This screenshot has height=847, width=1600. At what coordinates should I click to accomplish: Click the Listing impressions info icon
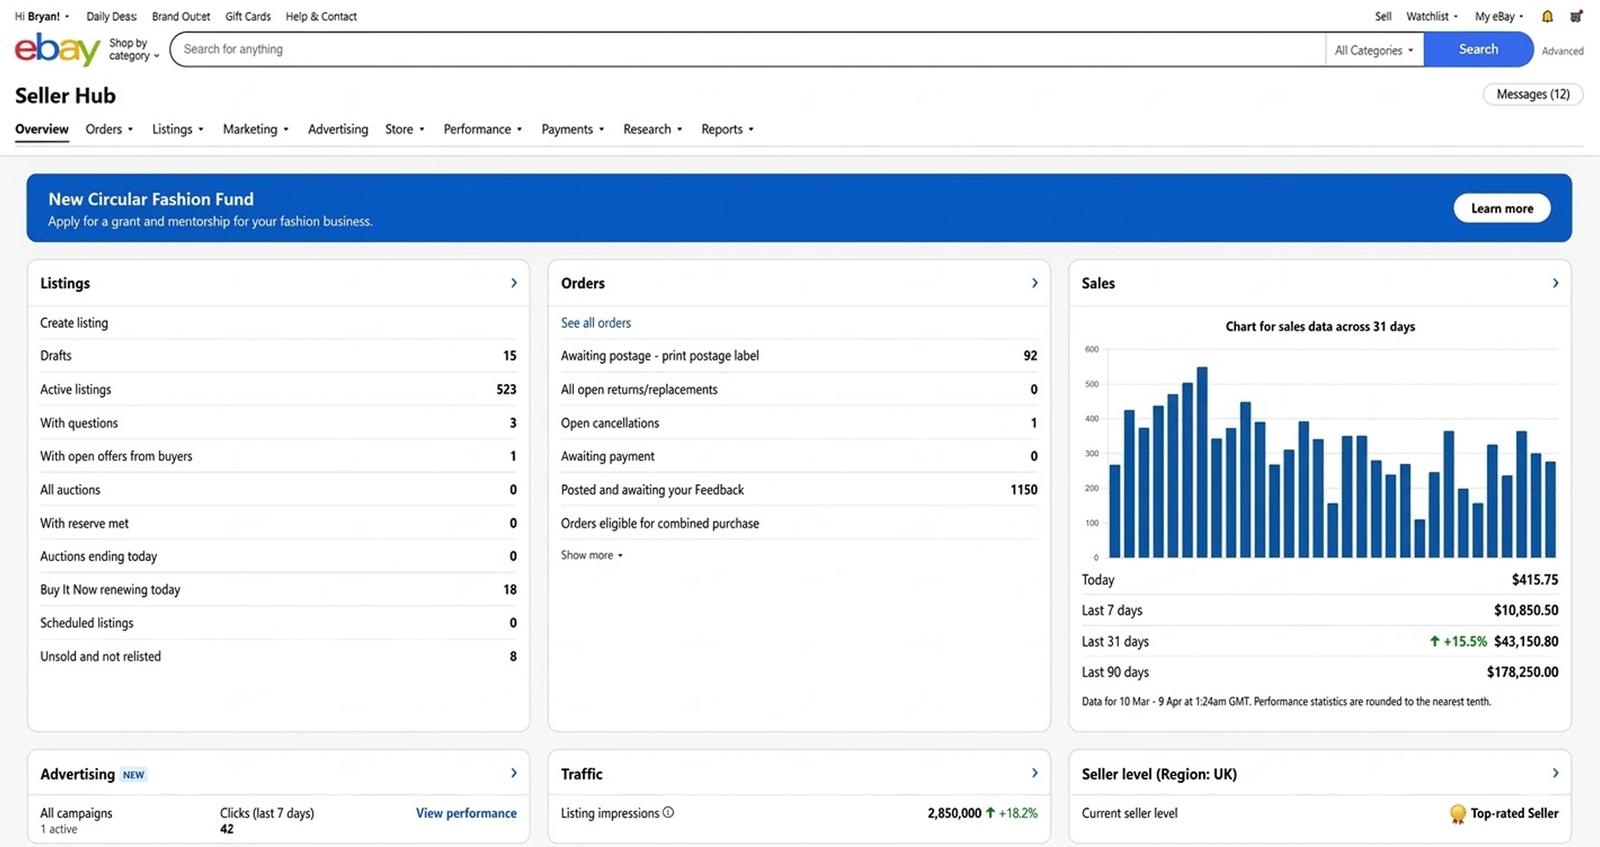coord(668,813)
